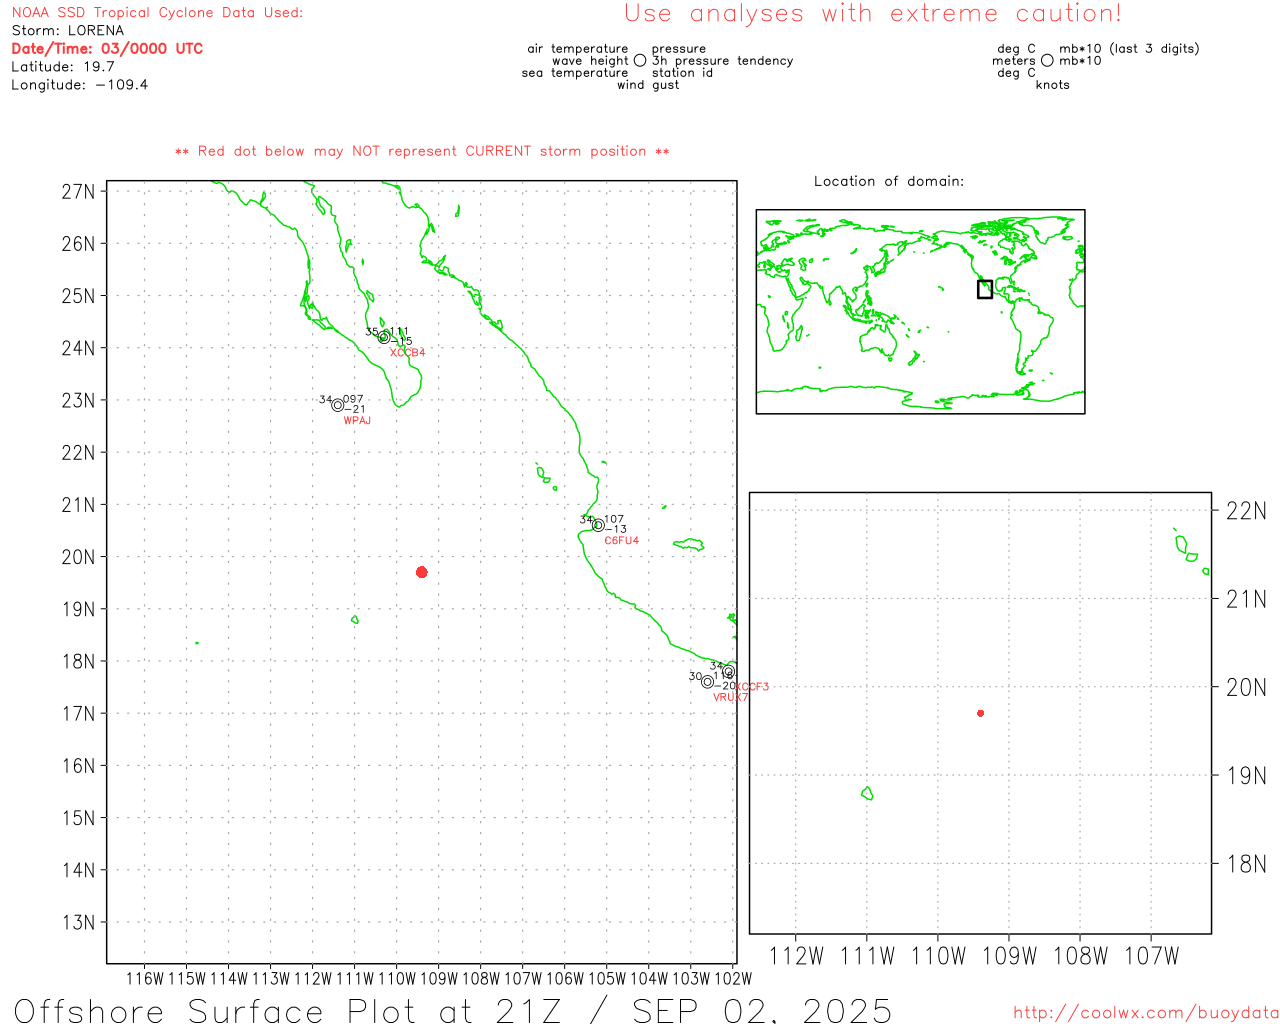1280x1024 pixels.
Task: Click the '3h pressure tendency' legend label
Action: [723, 61]
